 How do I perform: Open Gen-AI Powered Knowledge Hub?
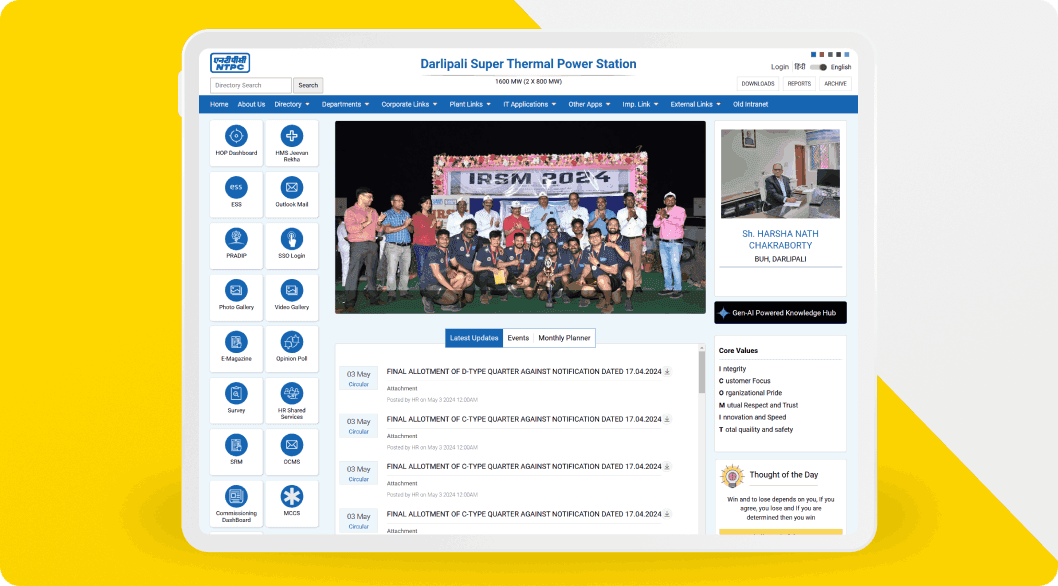pos(780,312)
